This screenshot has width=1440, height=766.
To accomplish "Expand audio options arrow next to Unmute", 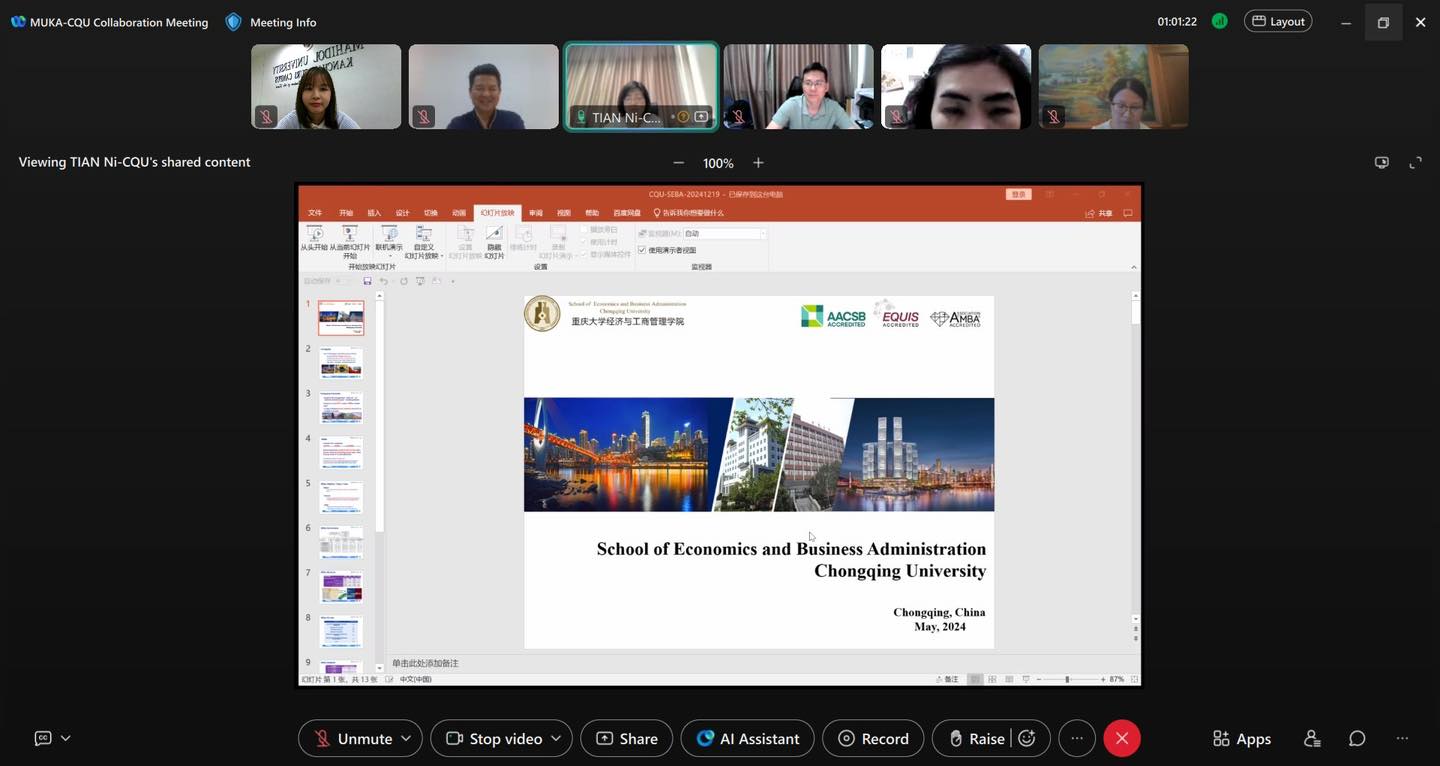I will click(x=406, y=739).
